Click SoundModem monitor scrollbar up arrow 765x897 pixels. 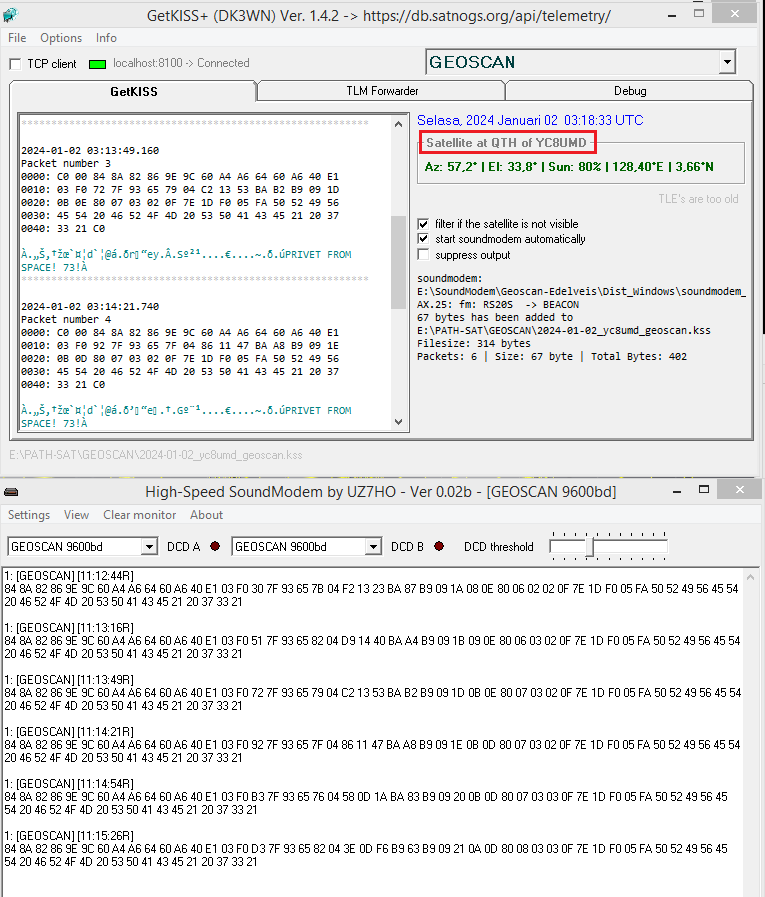point(750,577)
